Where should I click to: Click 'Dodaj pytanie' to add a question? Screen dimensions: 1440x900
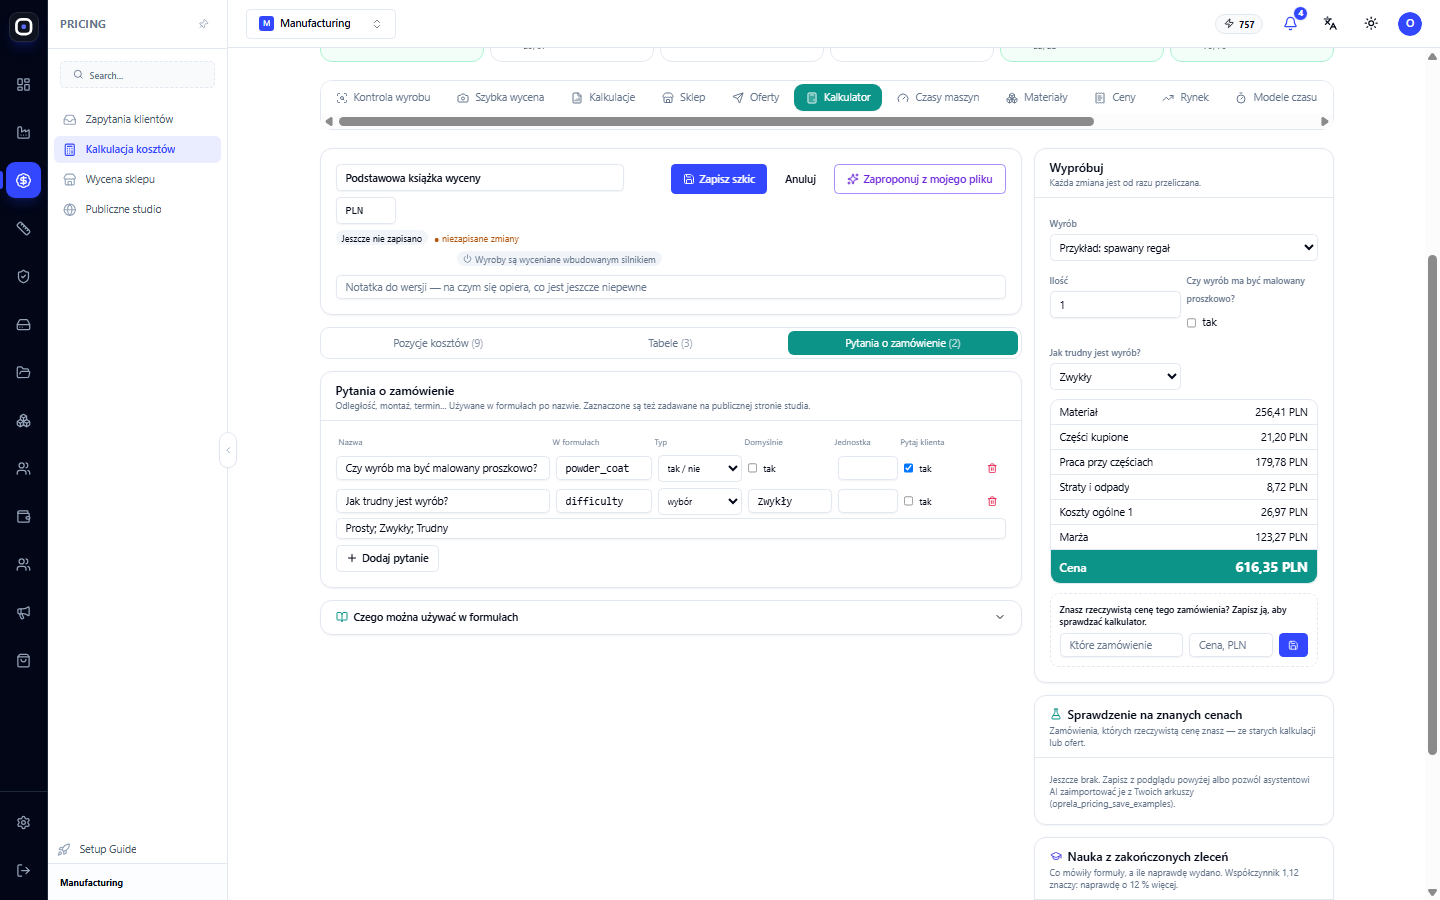coord(387,558)
